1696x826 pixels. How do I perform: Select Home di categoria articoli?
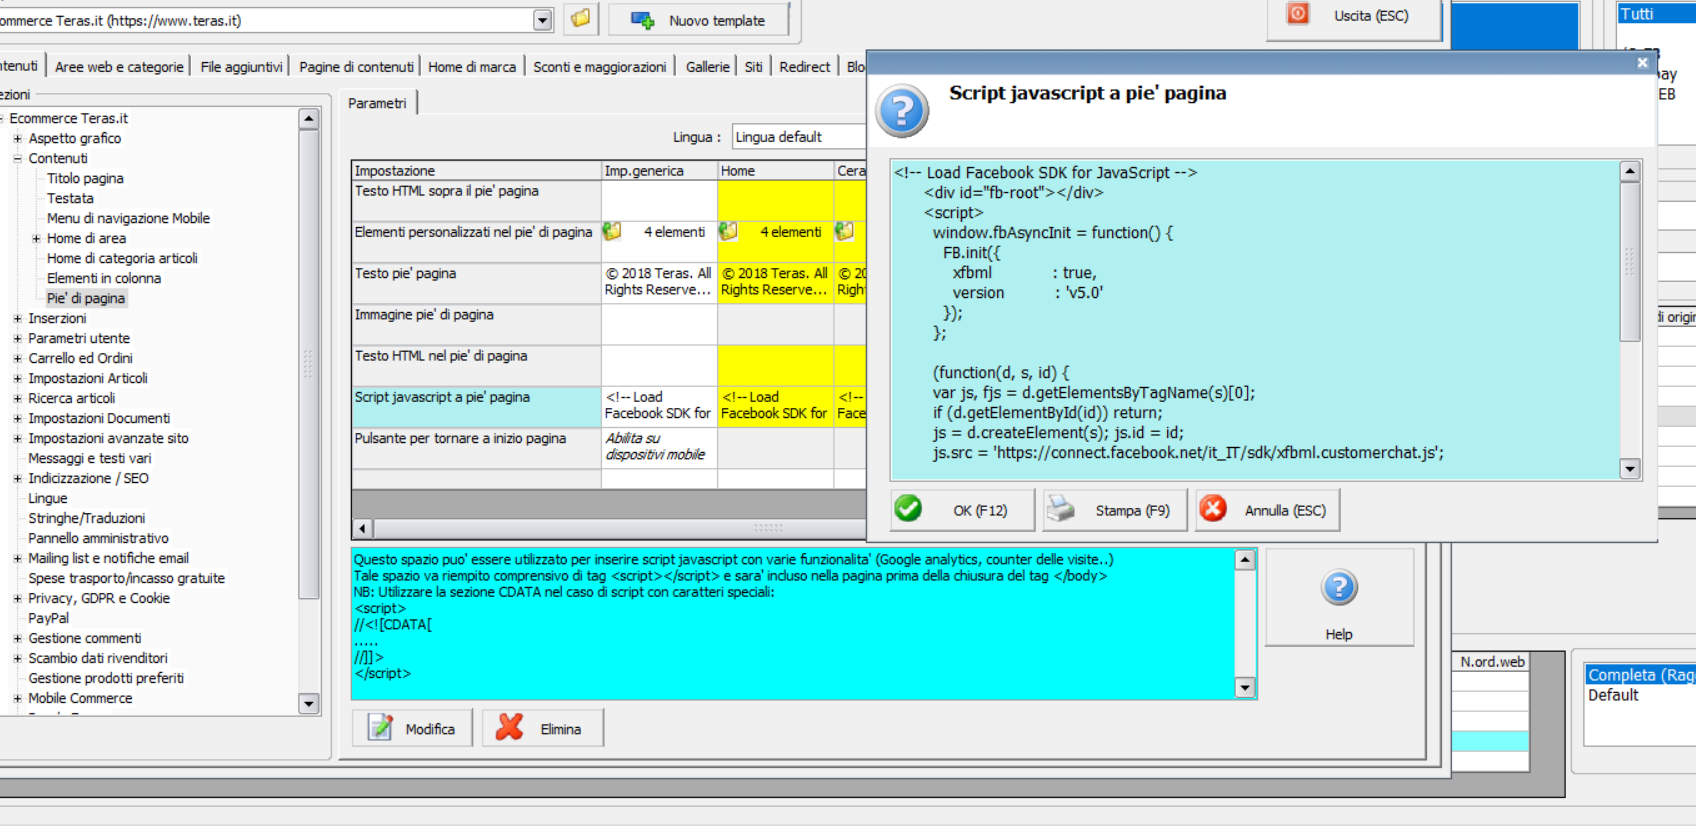[x=122, y=258]
